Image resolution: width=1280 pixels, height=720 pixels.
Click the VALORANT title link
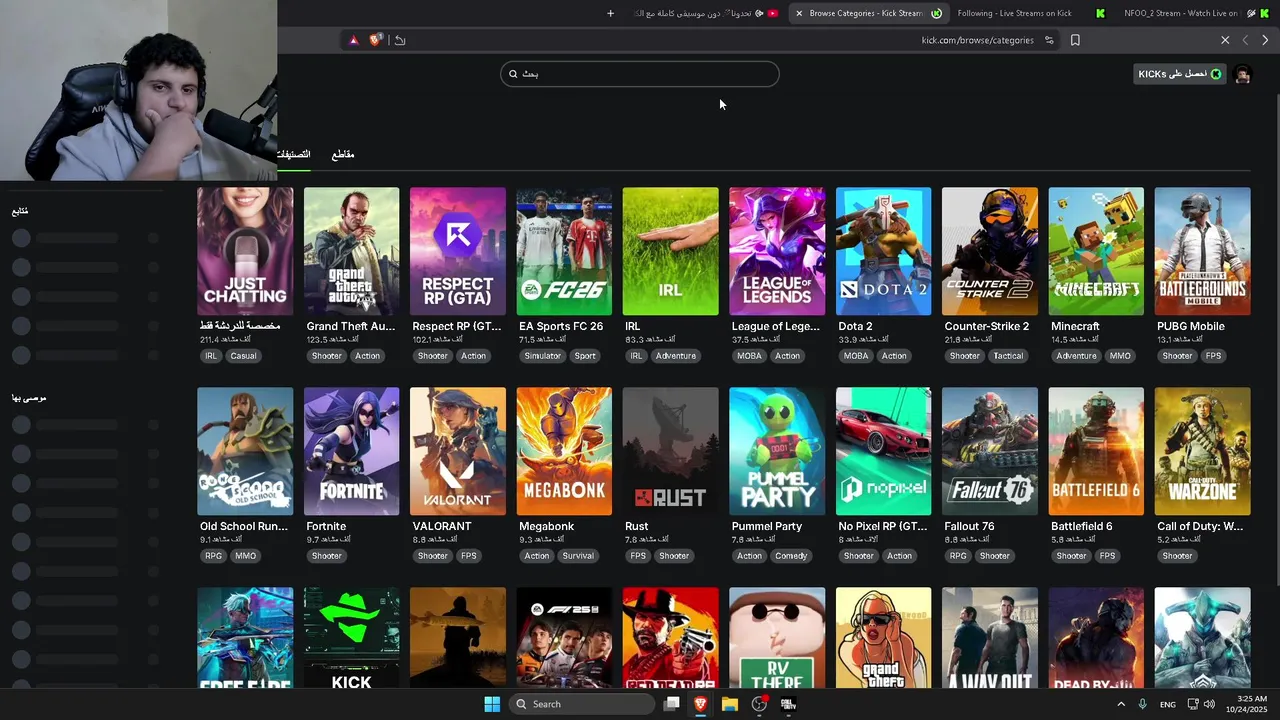click(x=442, y=526)
